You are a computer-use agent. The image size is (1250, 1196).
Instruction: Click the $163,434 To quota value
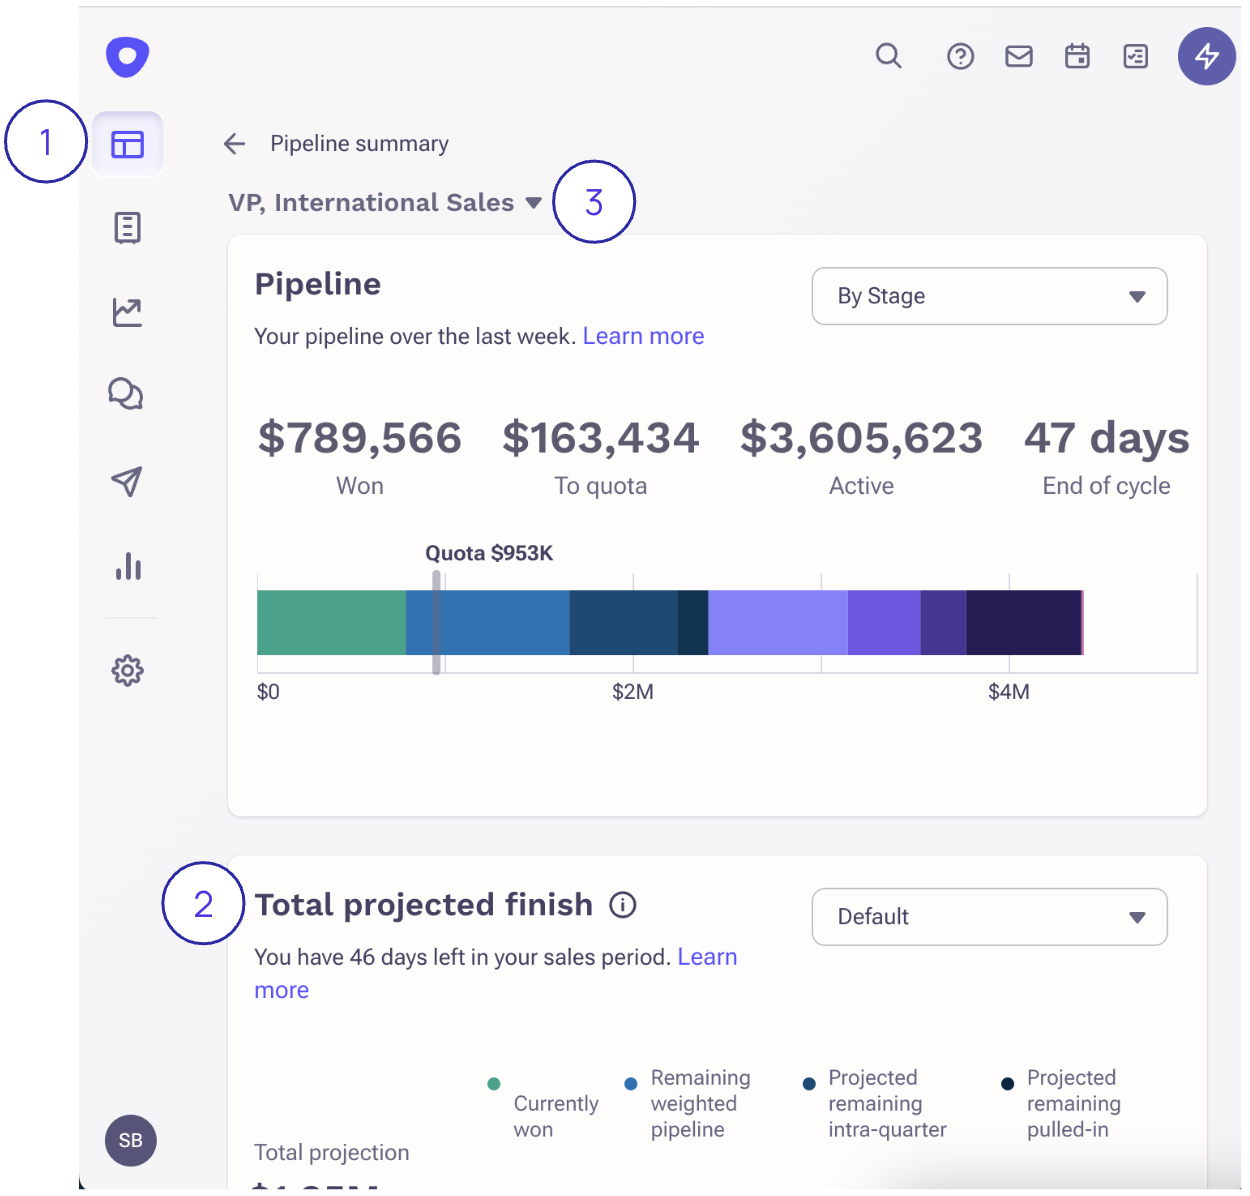(x=601, y=437)
